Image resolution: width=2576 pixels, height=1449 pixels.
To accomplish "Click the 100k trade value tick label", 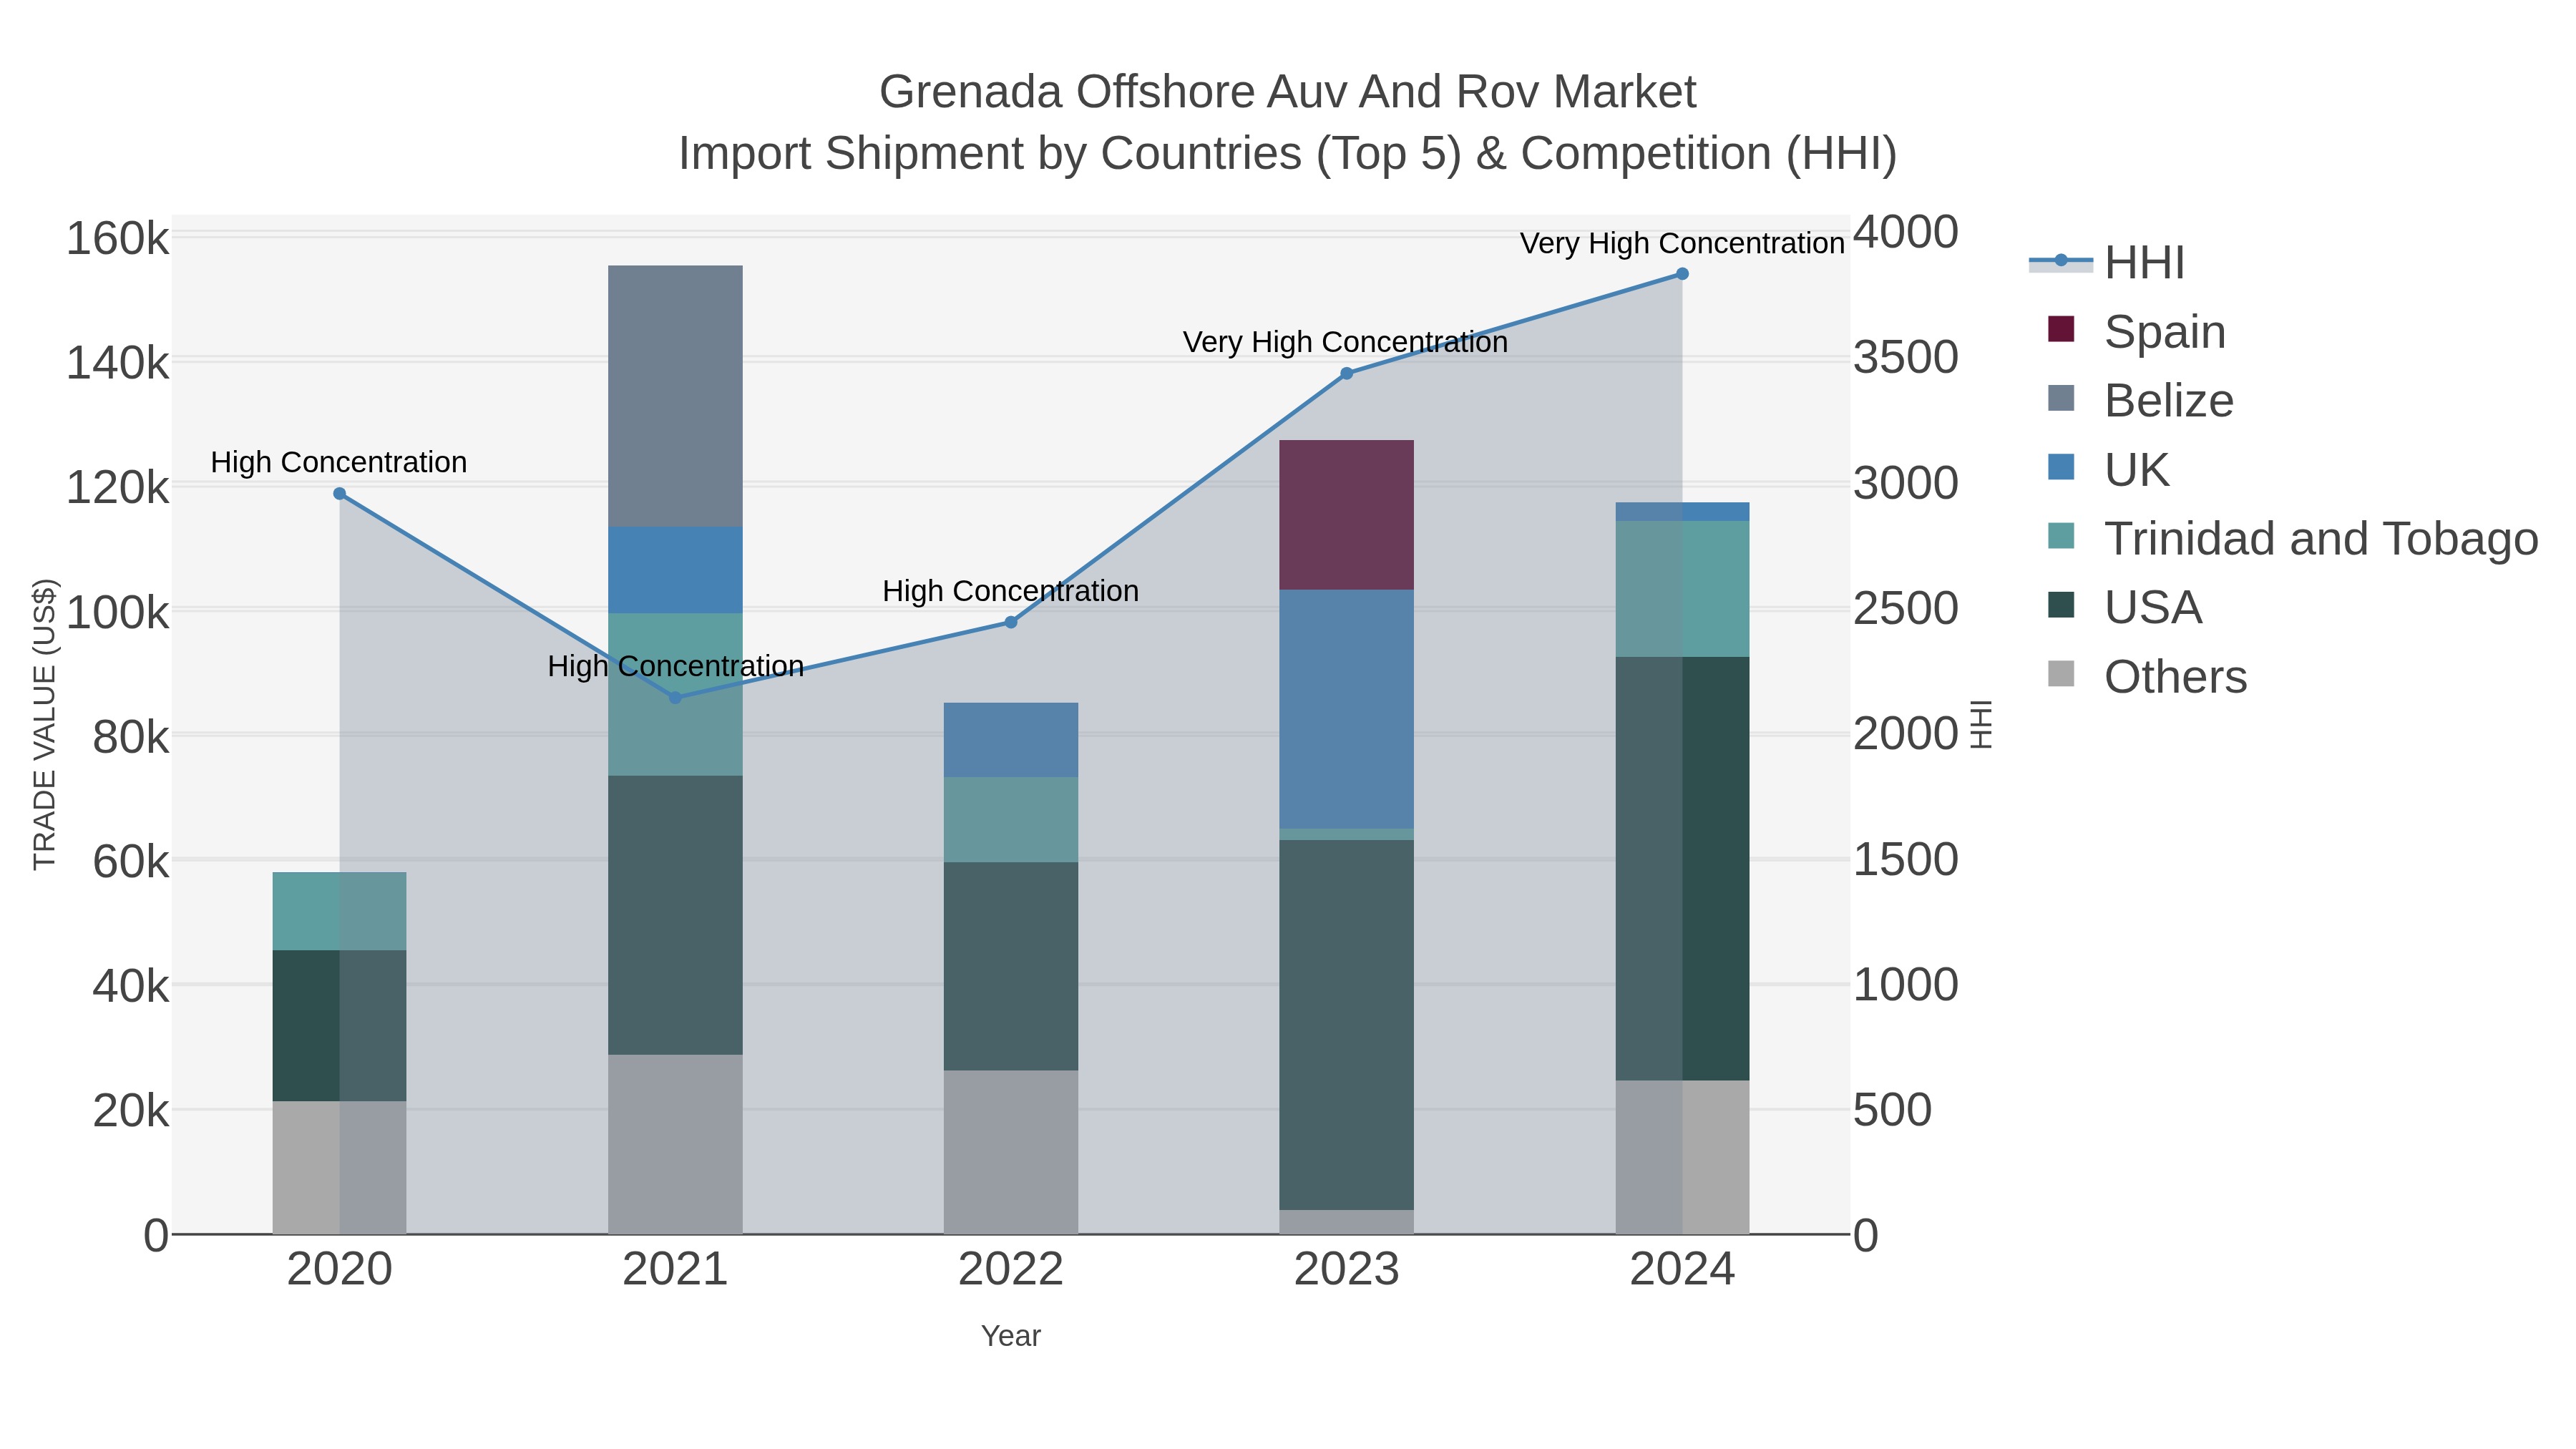I will 117,613.
